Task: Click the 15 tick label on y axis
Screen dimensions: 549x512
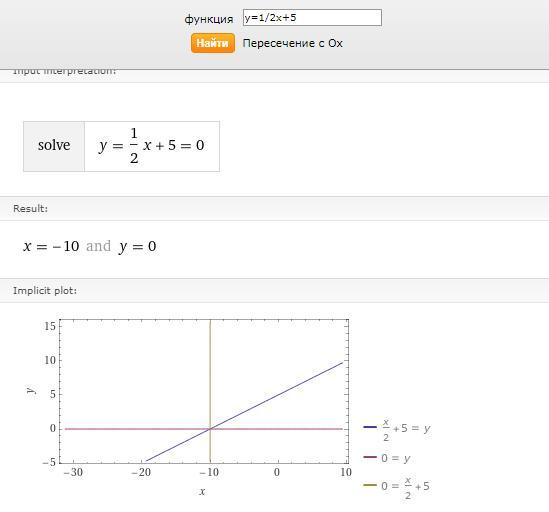Action: 50,326
